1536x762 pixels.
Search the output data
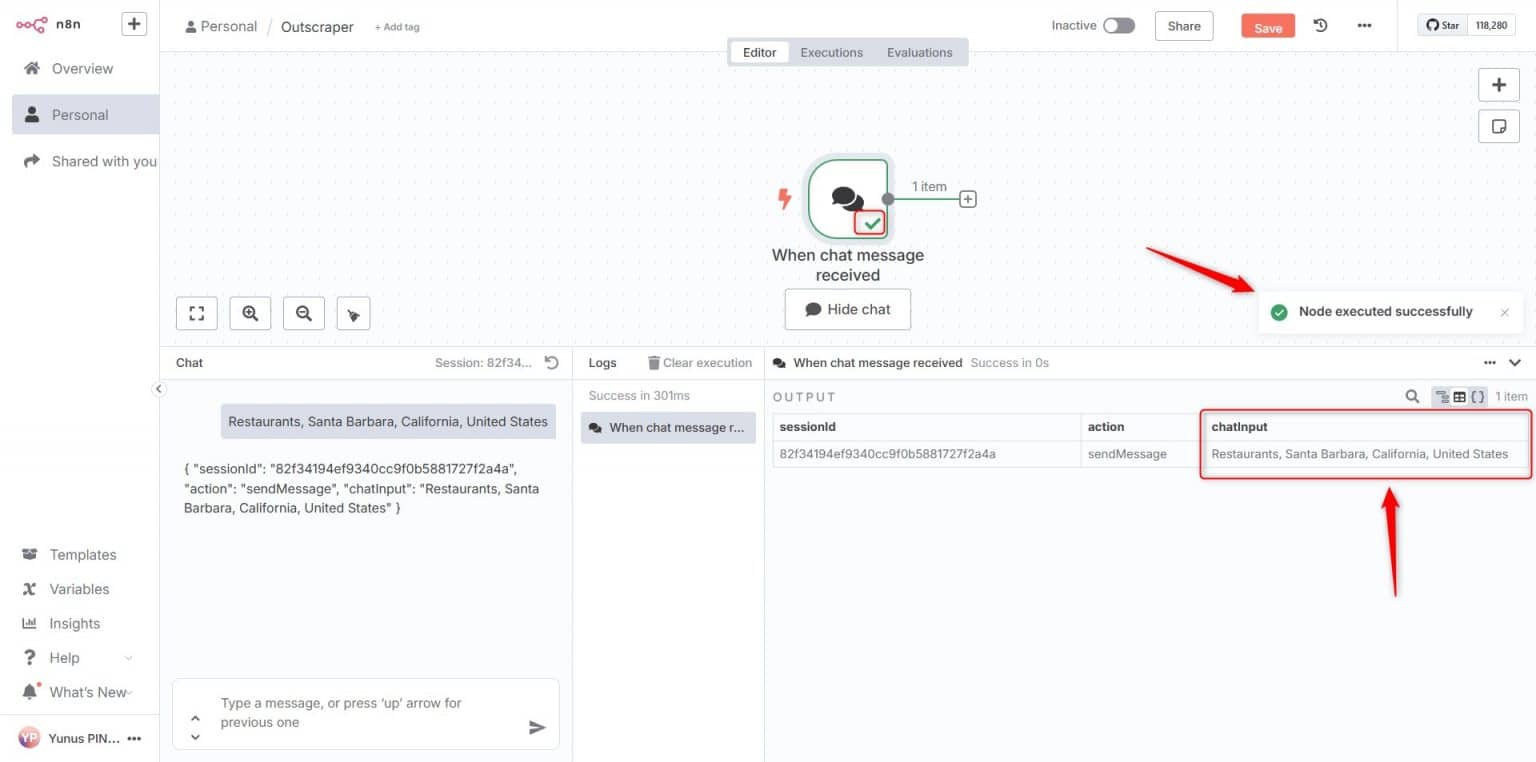[1412, 397]
